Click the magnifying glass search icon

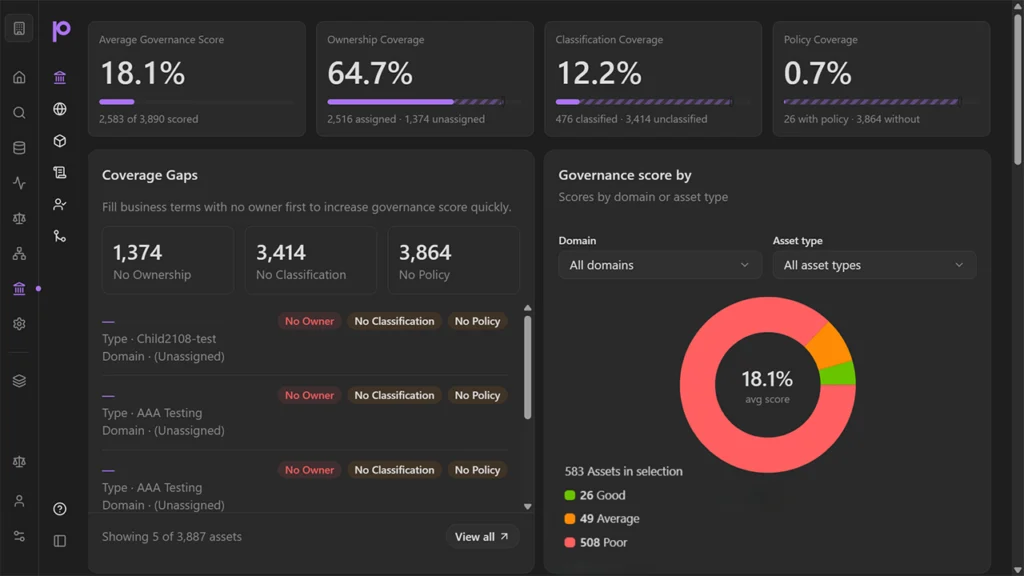tap(19, 113)
